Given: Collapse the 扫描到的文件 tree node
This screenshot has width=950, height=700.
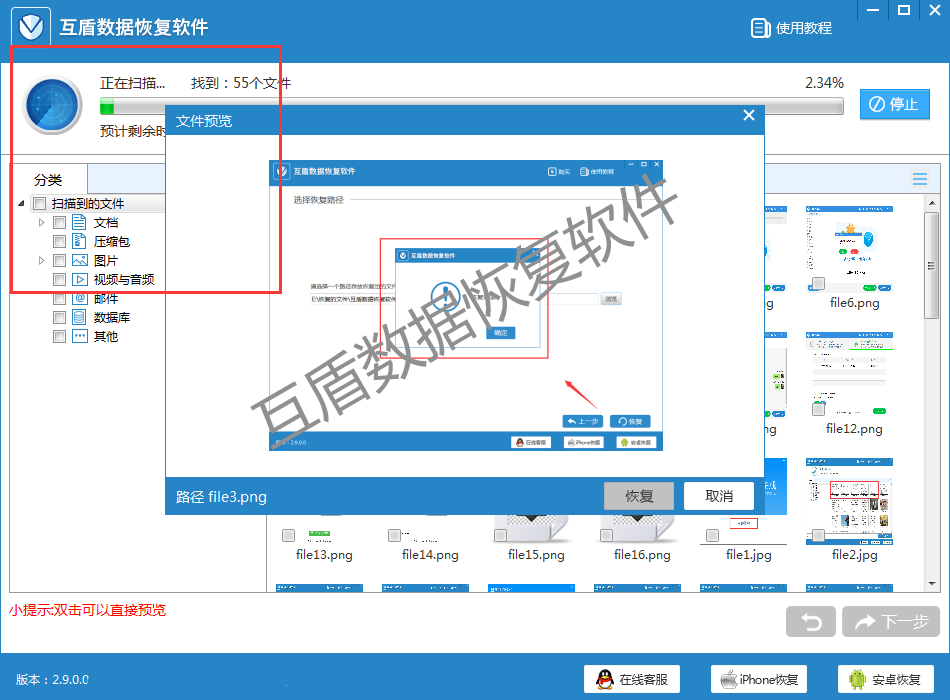Looking at the screenshot, I should click(x=22, y=204).
